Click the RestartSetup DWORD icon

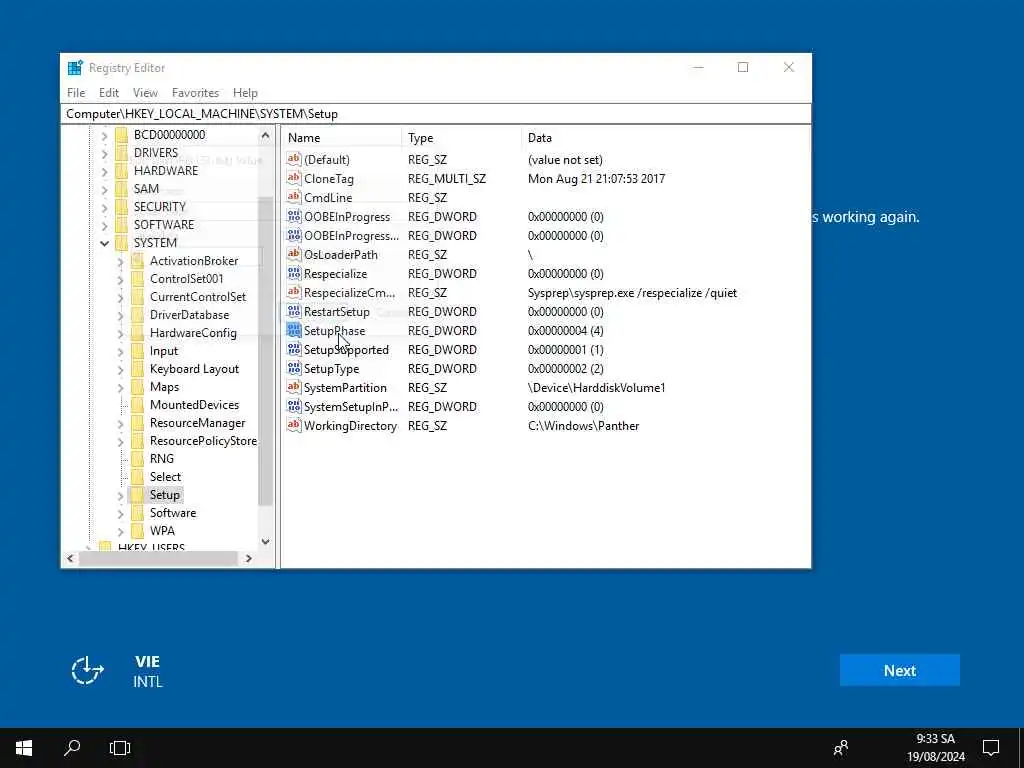[294, 312]
